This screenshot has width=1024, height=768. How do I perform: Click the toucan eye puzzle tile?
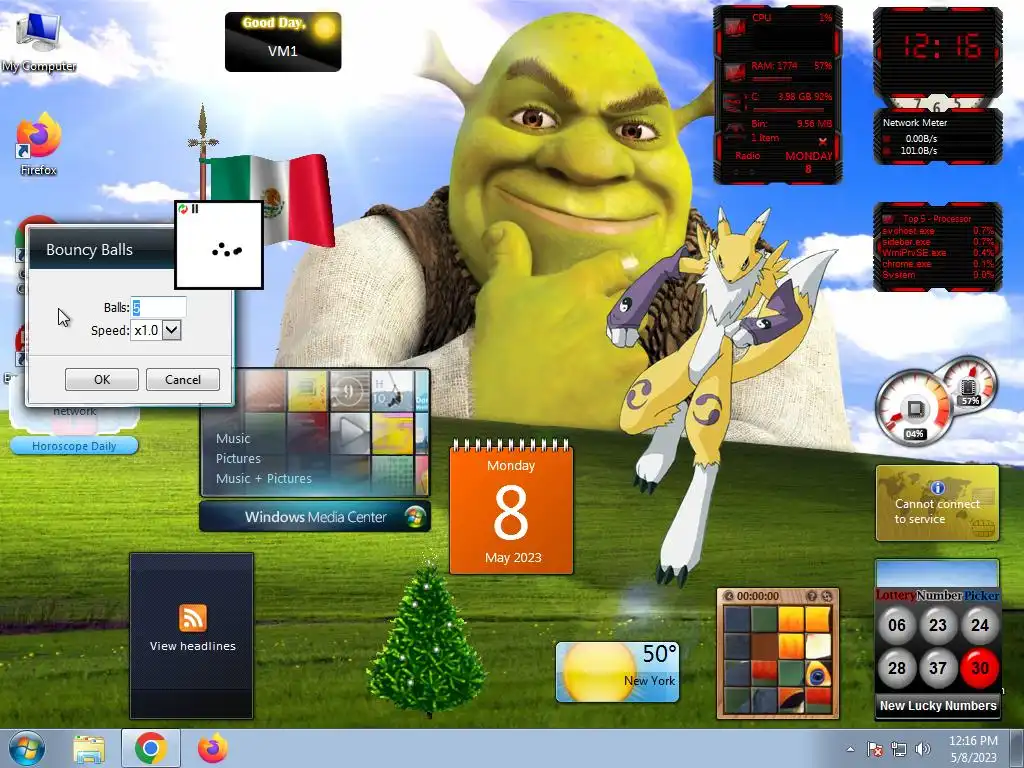pyautogui.click(x=817, y=675)
